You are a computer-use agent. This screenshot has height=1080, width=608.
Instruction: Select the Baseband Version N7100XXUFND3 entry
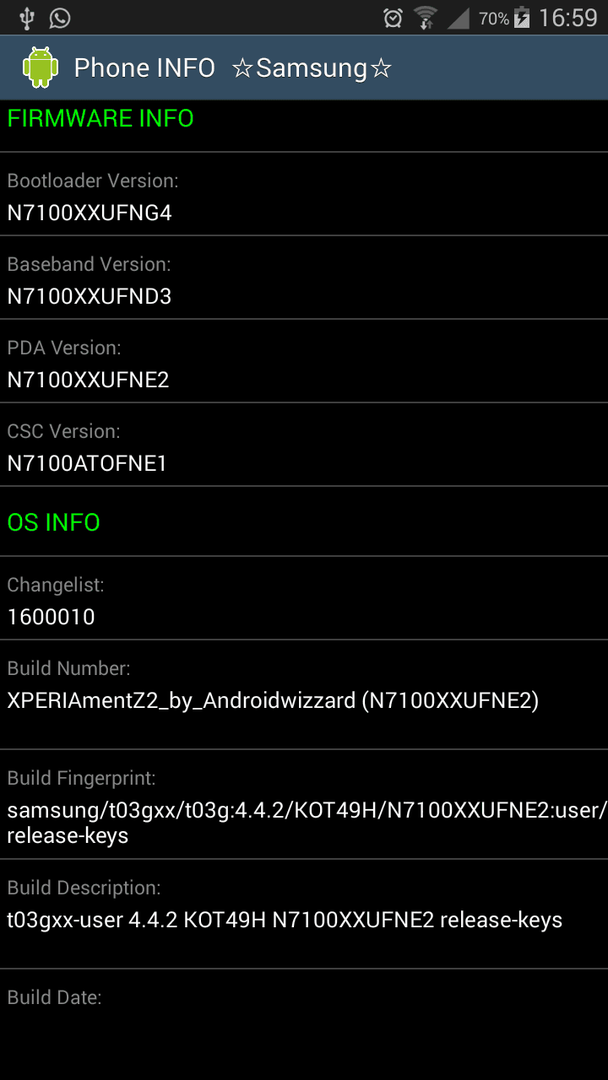click(x=304, y=278)
